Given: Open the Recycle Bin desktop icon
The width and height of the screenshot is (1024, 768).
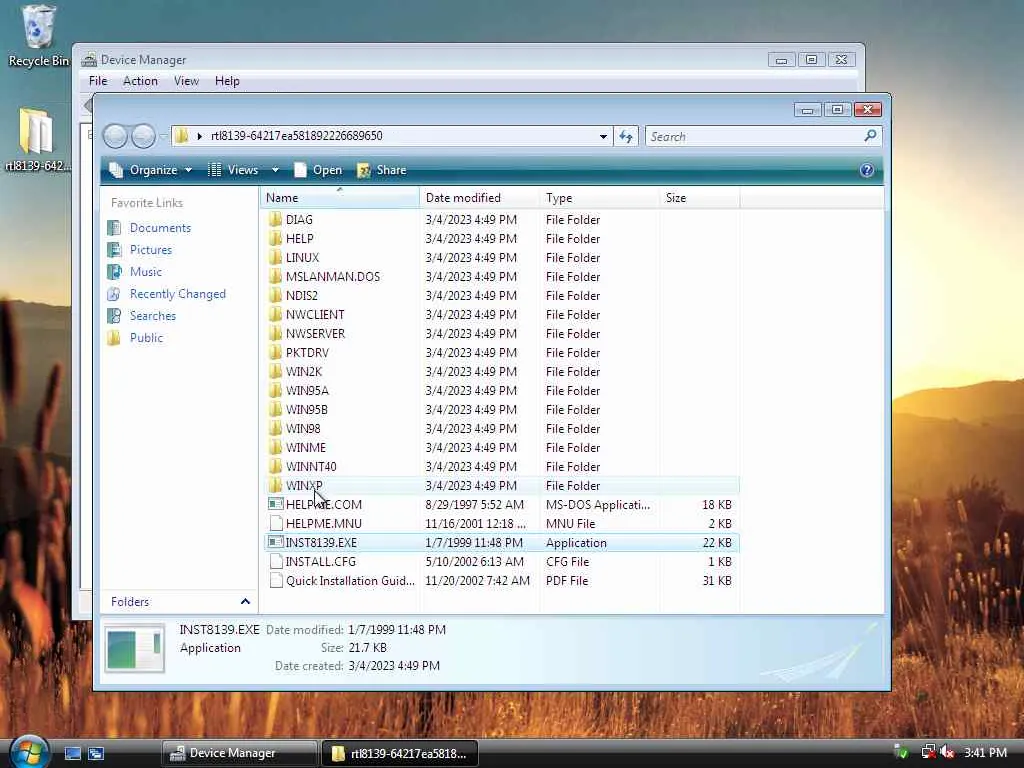Looking at the screenshot, I should (x=38, y=36).
